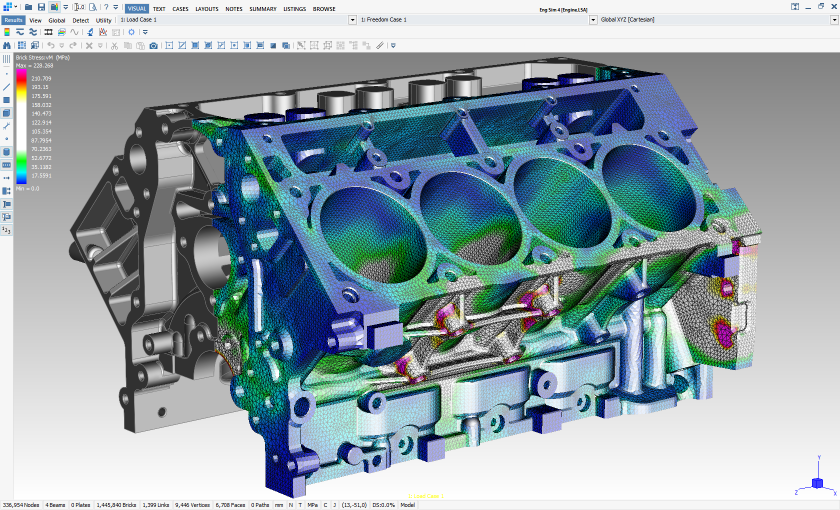Click the help question mark icon
840x510 pixels.
[105, 7]
